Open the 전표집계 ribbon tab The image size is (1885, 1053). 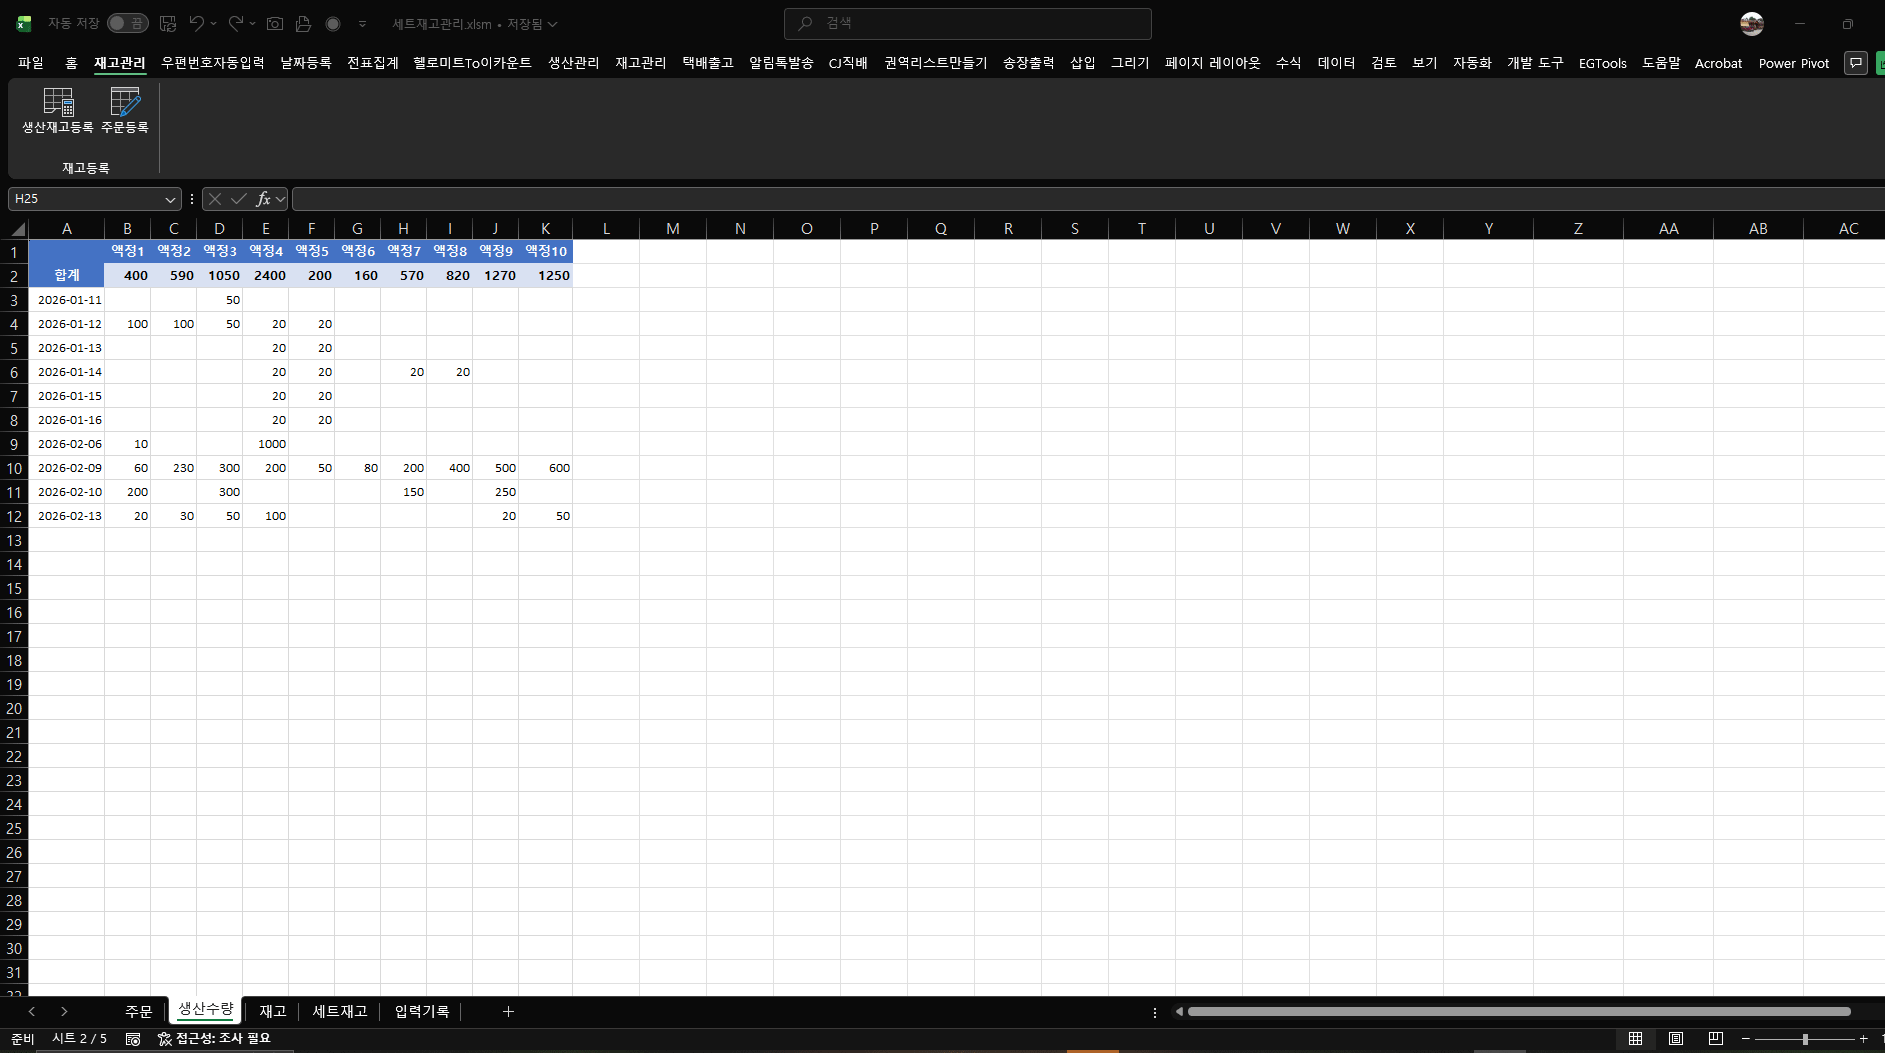372,63
